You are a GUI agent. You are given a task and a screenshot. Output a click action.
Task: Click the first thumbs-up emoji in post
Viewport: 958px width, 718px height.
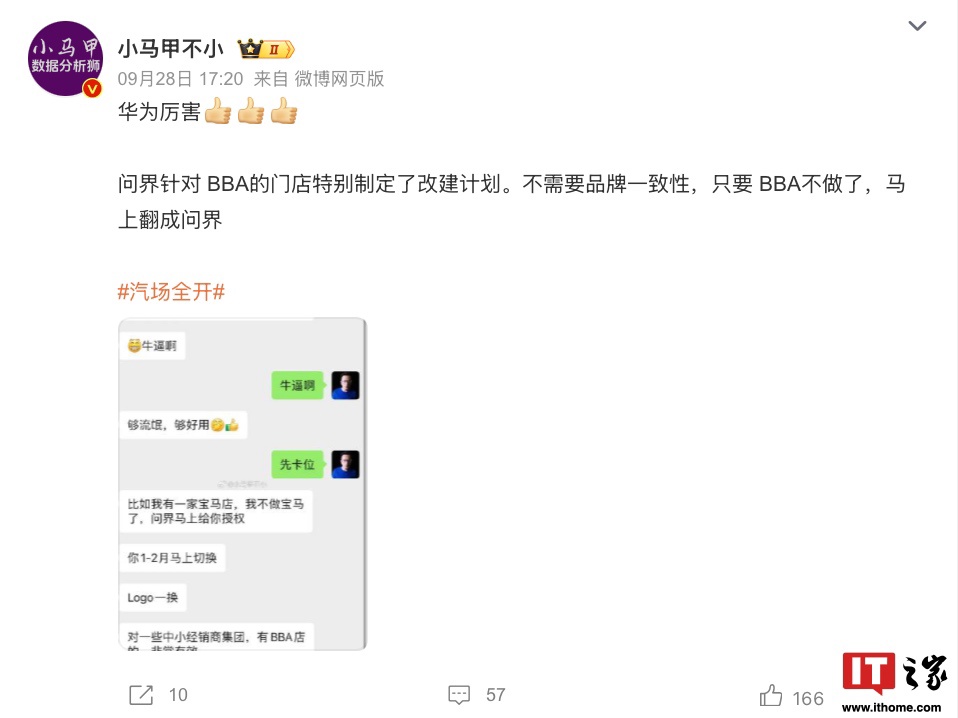point(218,112)
